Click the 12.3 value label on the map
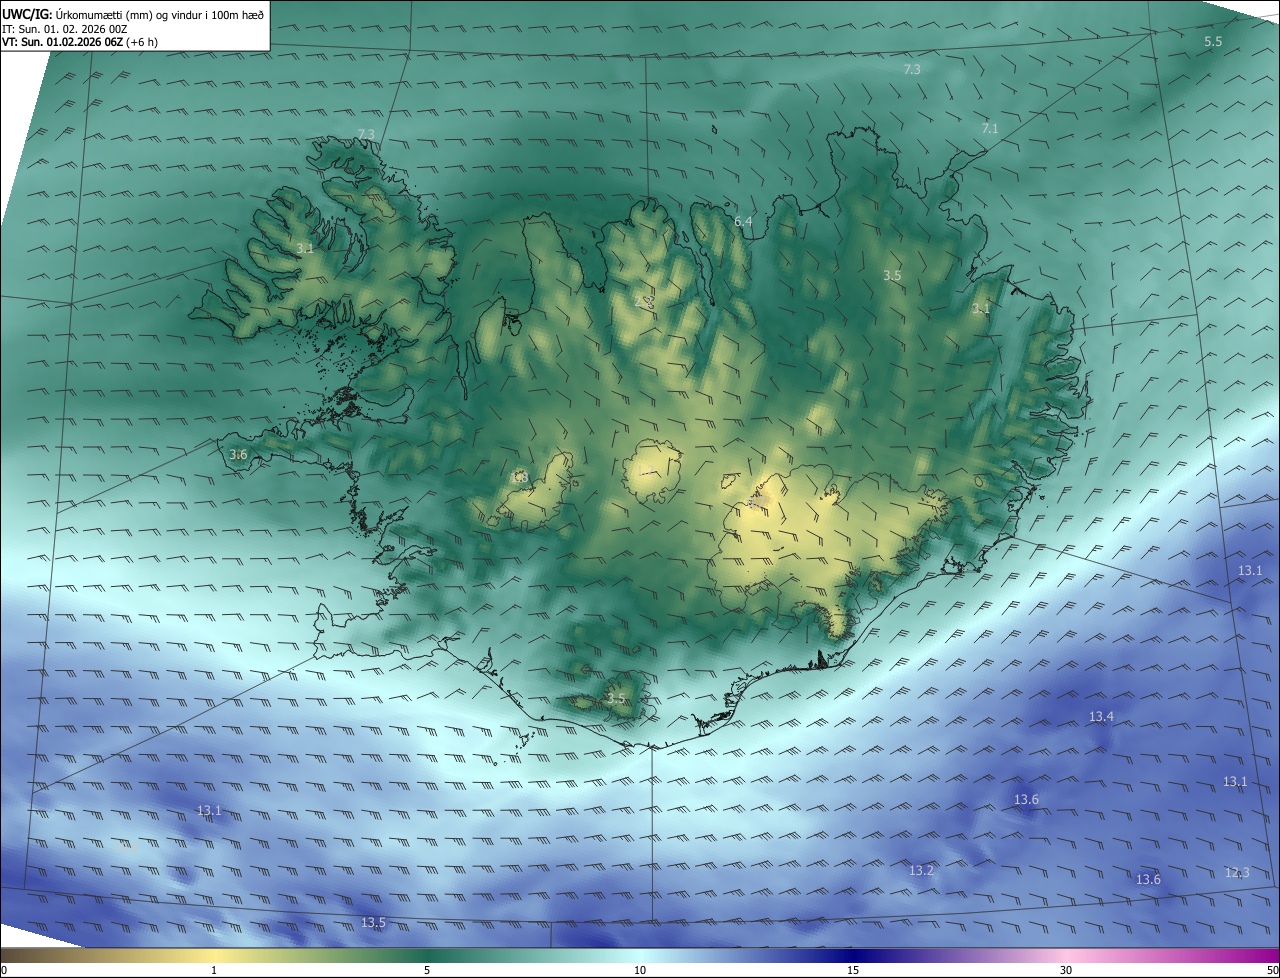This screenshot has height=978, width=1280. (1237, 873)
